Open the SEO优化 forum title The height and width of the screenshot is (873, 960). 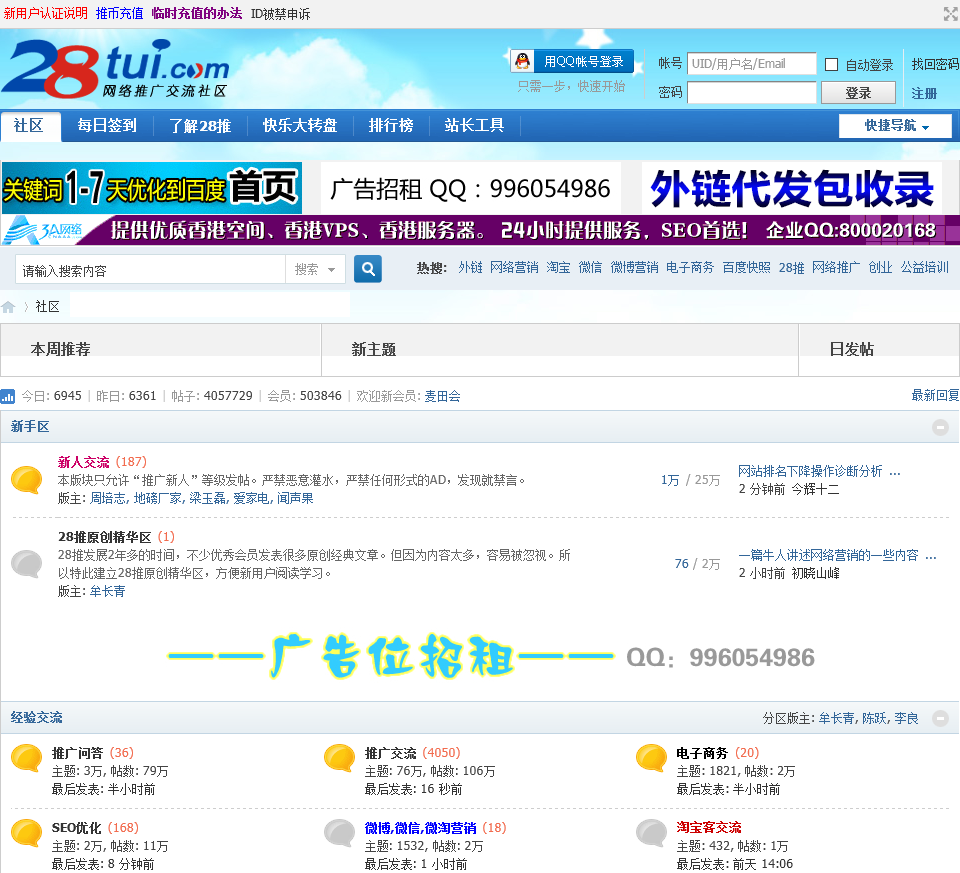[x=77, y=828]
